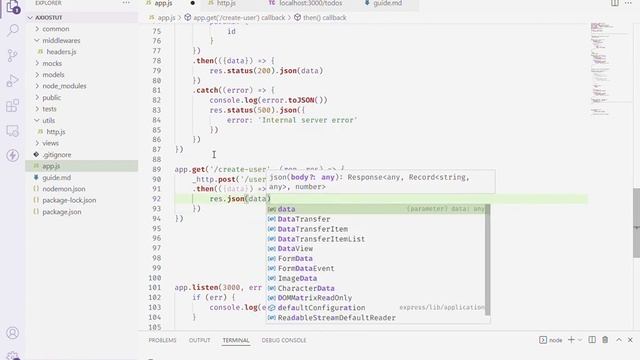
Task: Open editor more actions ellipsis
Action: pyautogui.click(x=628, y=3)
